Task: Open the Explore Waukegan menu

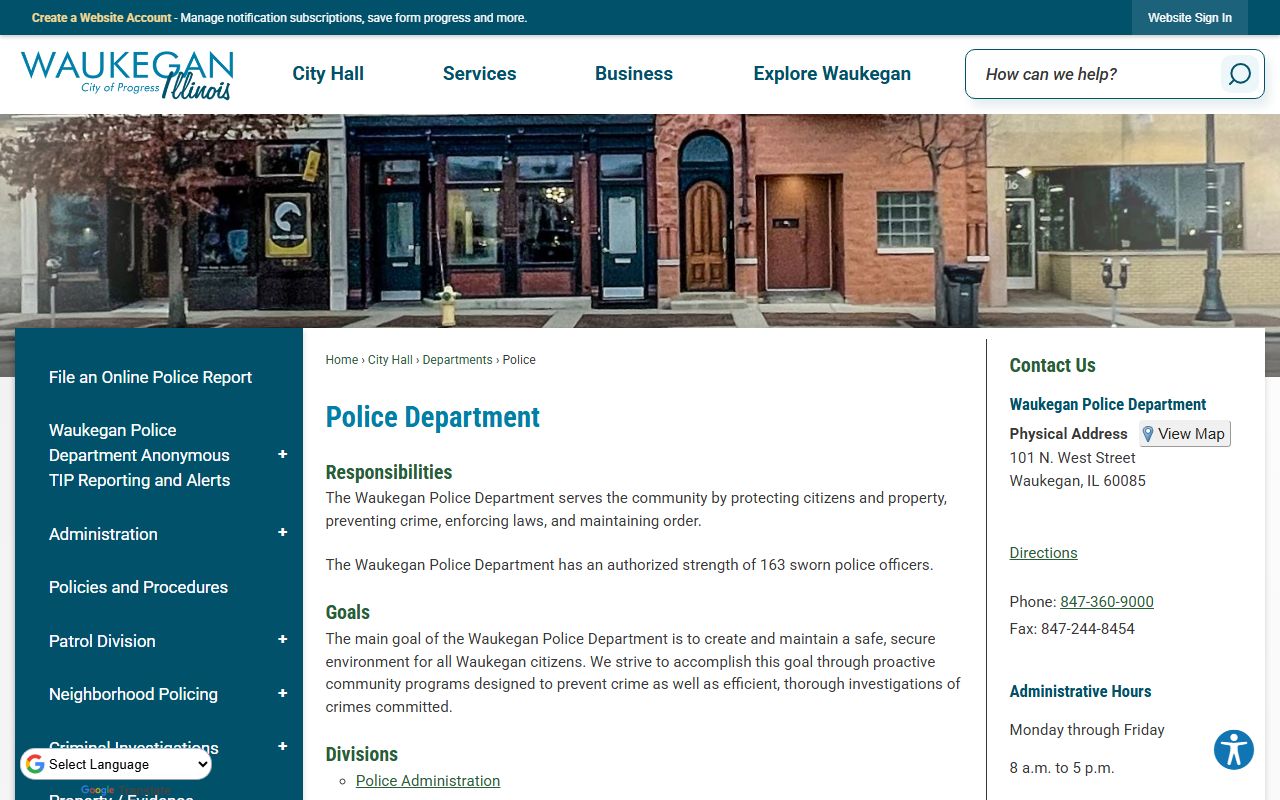Action: [x=832, y=74]
